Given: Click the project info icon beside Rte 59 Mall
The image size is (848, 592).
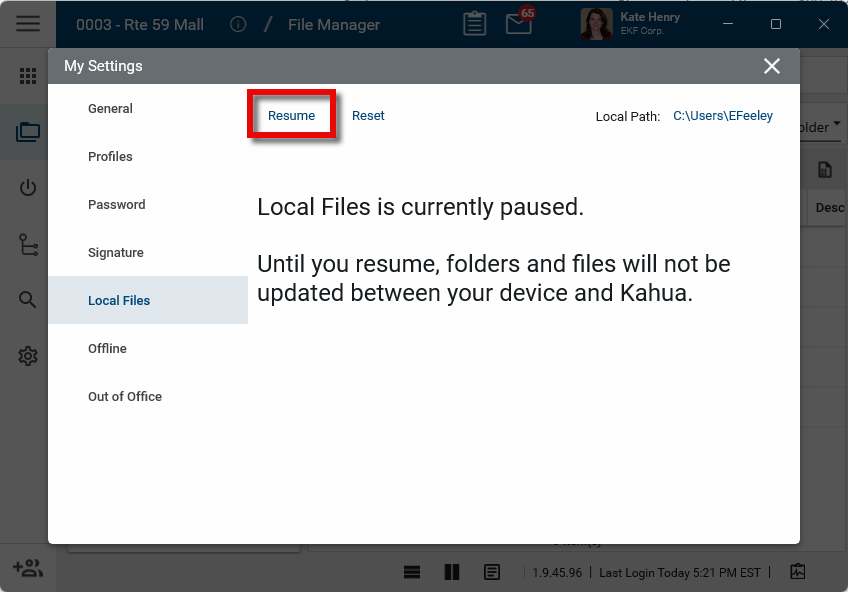Looking at the screenshot, I should (238, 24).
